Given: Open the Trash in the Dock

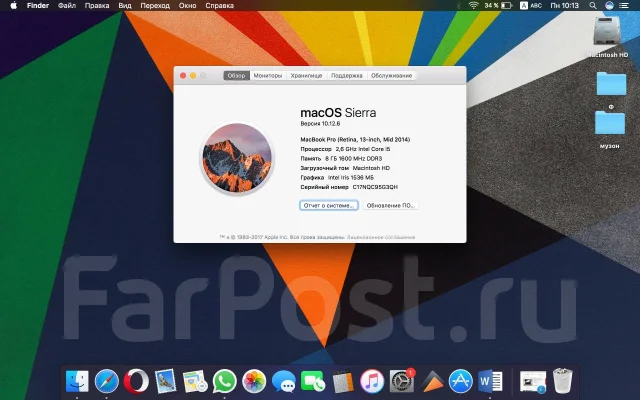Looking at the screenshot, I should pos(562,381).
